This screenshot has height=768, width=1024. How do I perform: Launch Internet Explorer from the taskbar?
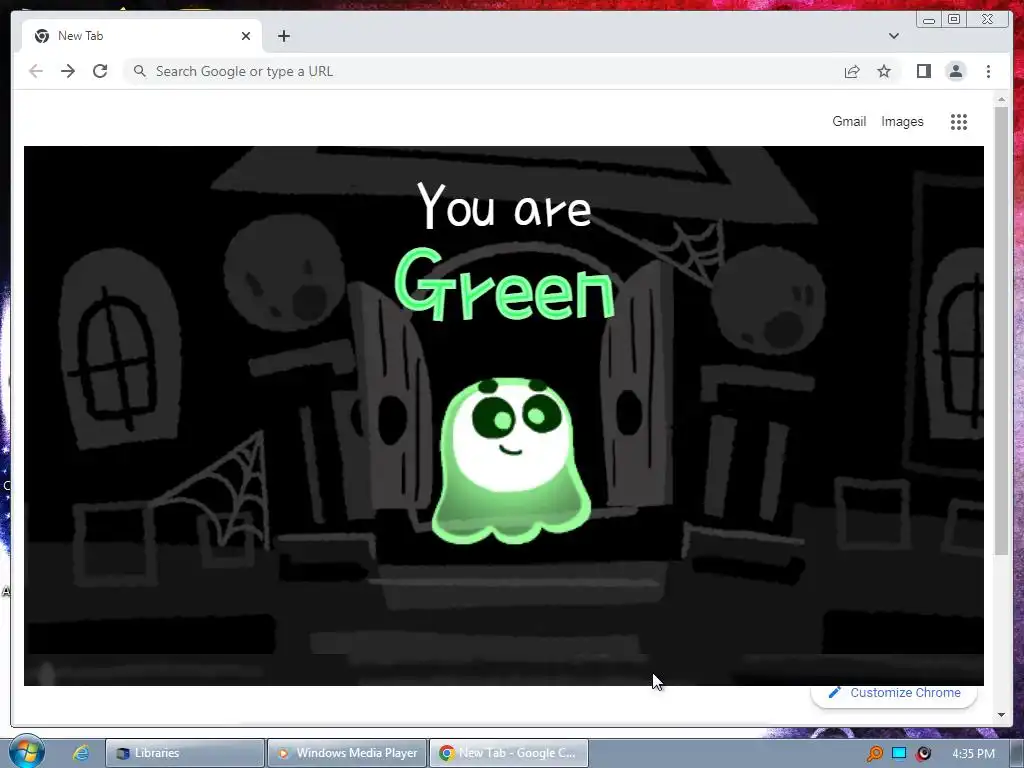pos(81,753)
